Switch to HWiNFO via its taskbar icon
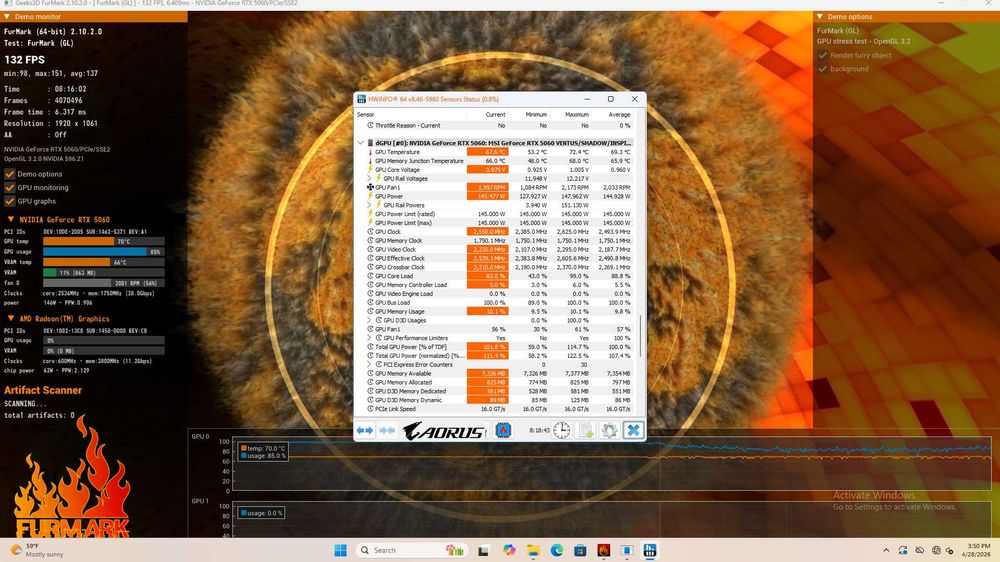1000x562 pixels. click(650, 550)
